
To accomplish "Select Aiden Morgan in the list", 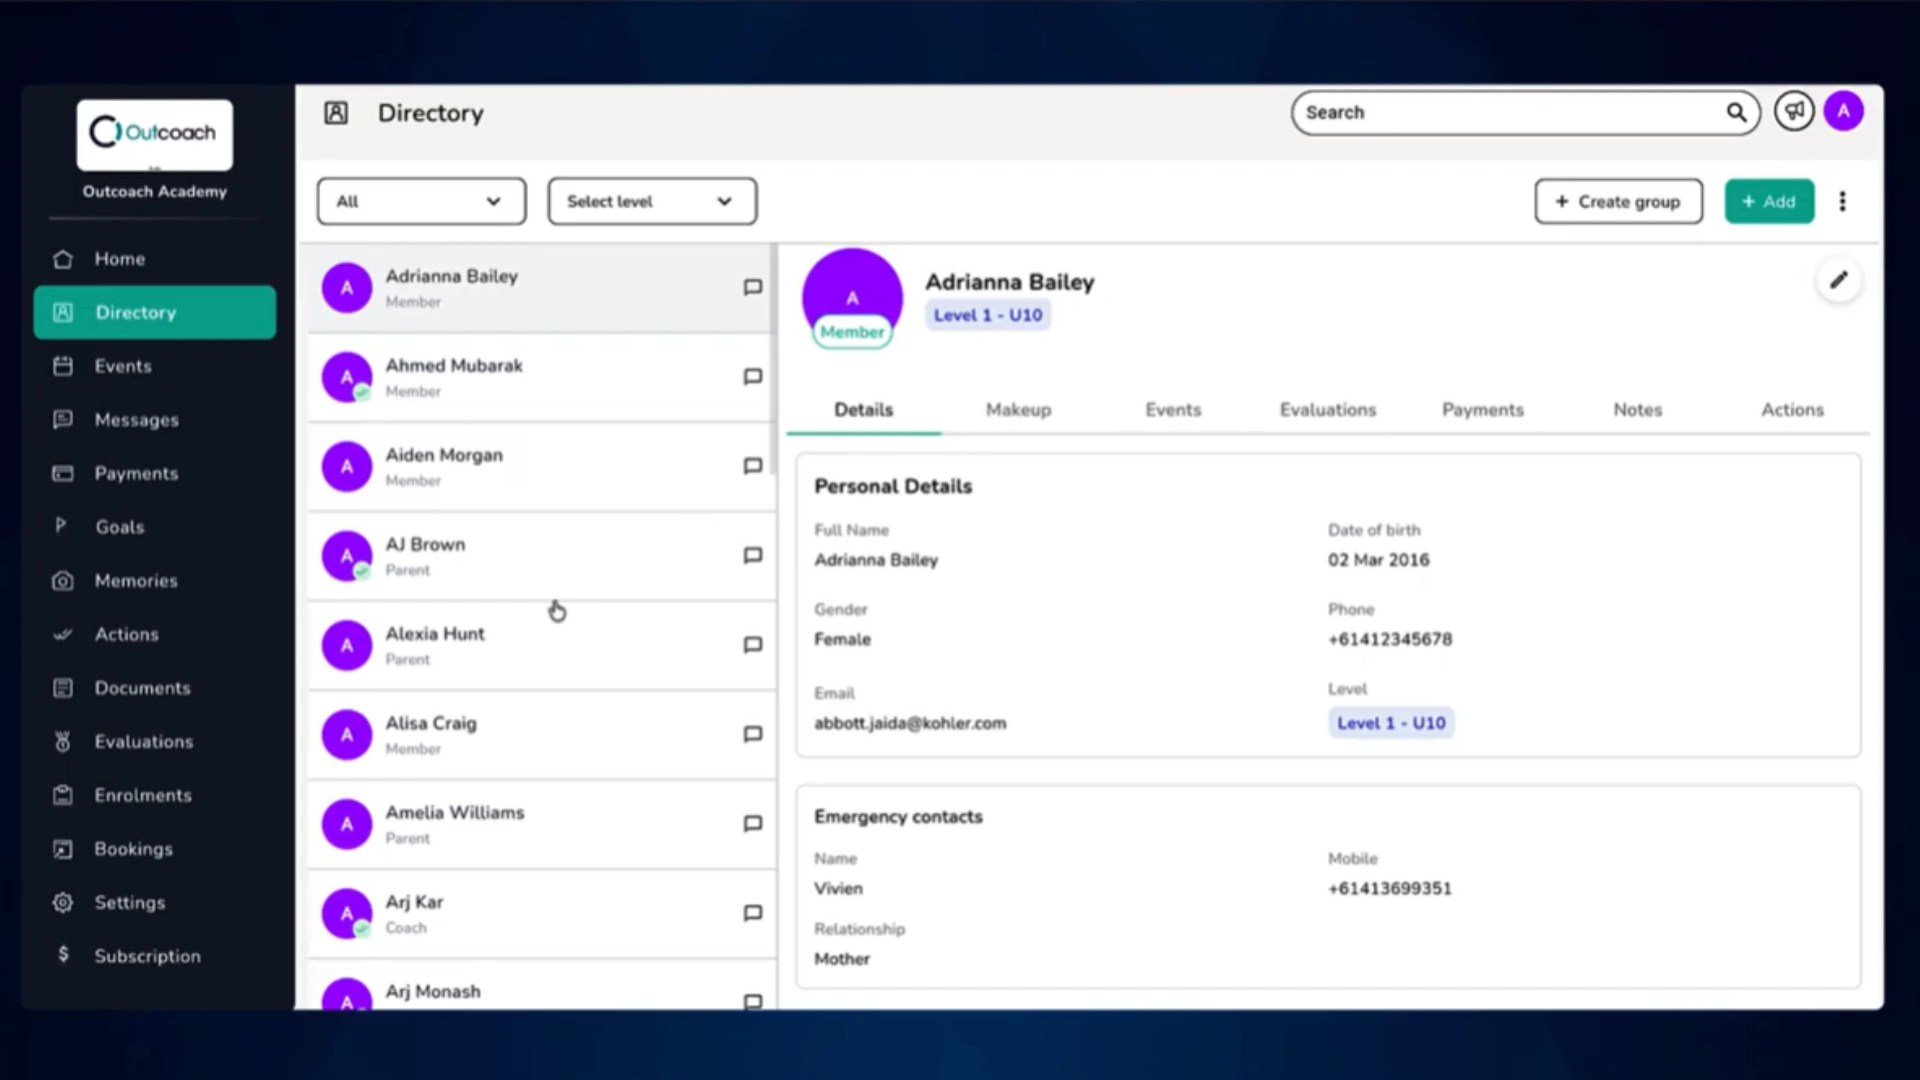I will [x=540, y=467].
